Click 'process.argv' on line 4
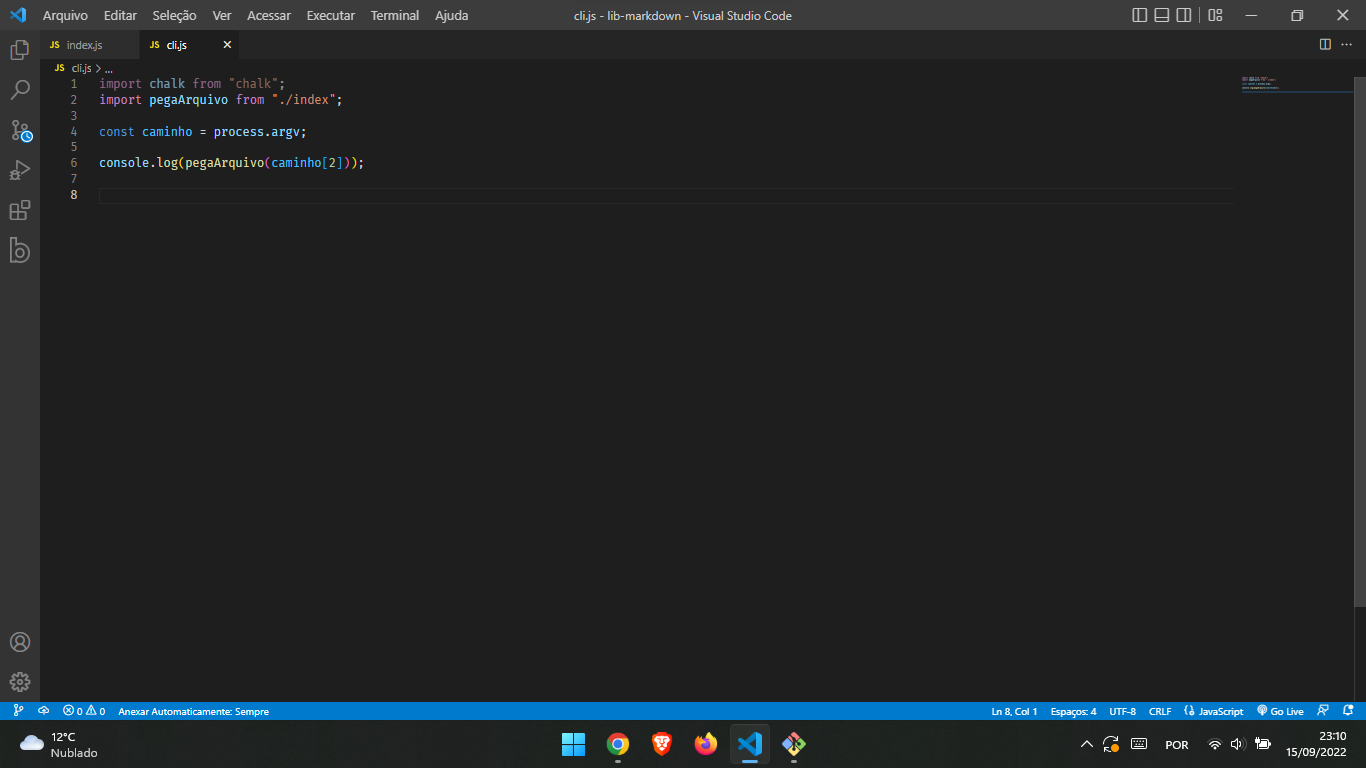The image size is (1366, 768). 256,132
